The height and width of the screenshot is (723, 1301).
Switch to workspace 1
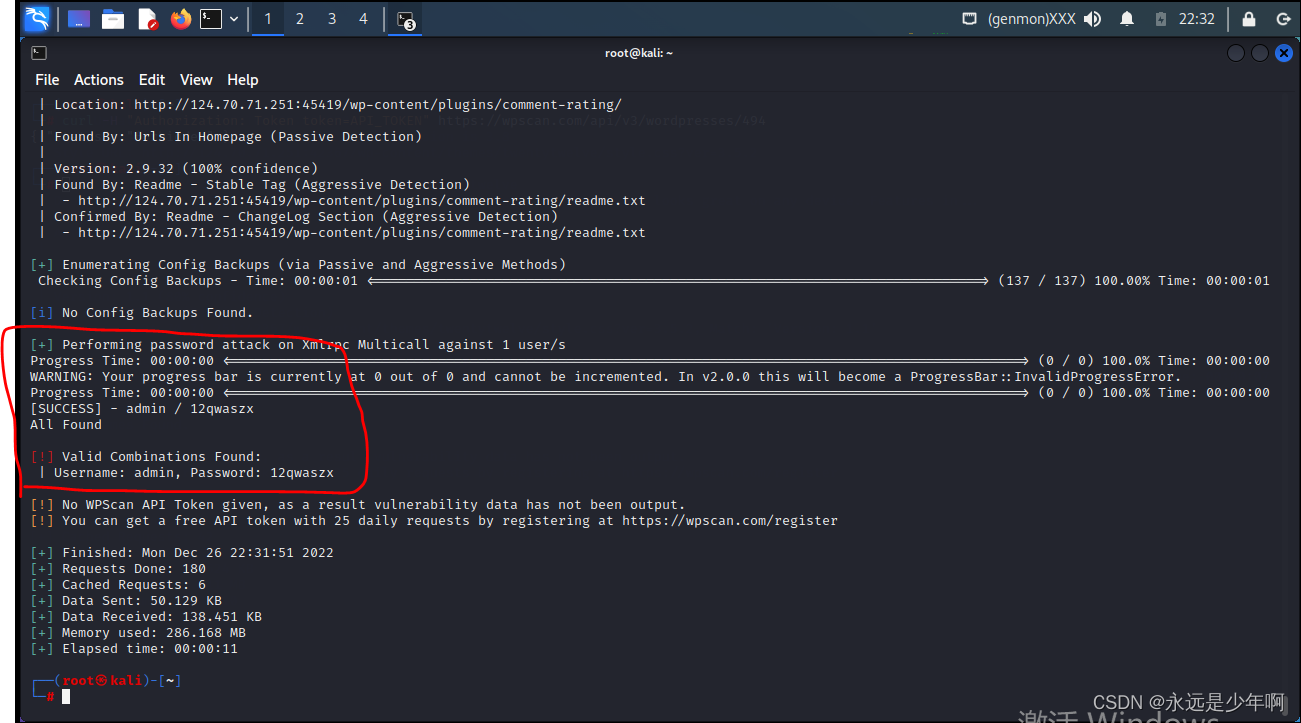(x=268, y=18)
